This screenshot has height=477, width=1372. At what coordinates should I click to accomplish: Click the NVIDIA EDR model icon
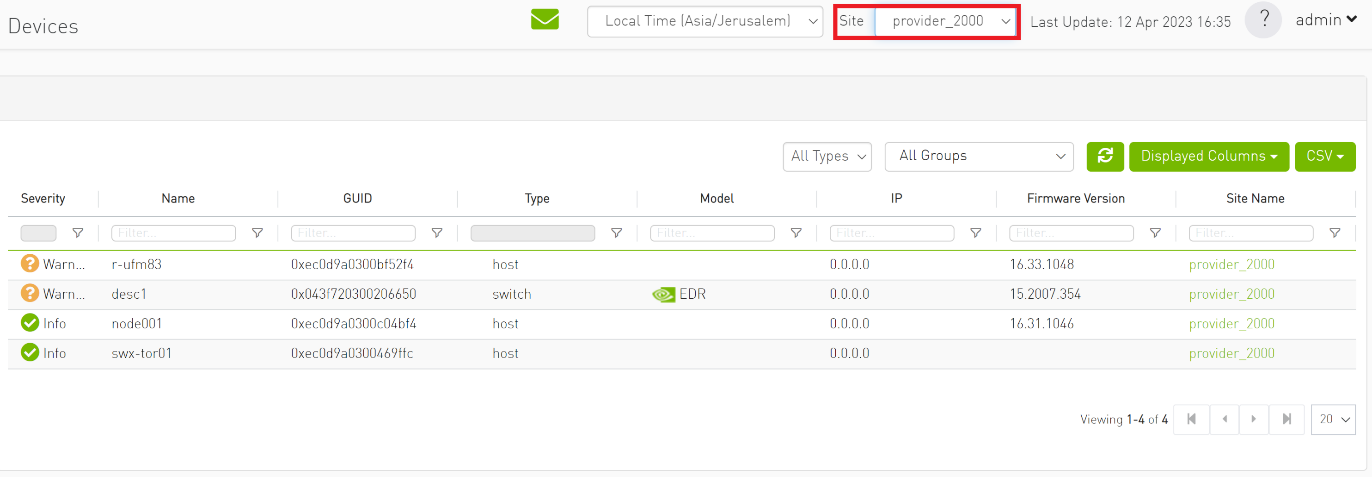coord(663,295)
